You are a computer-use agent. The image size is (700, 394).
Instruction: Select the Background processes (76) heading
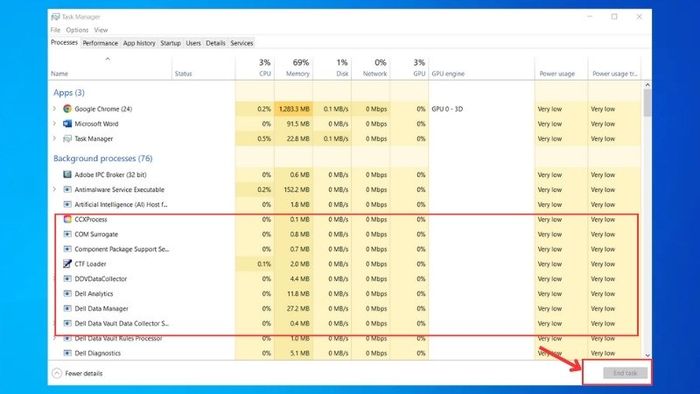pos(103,158)
